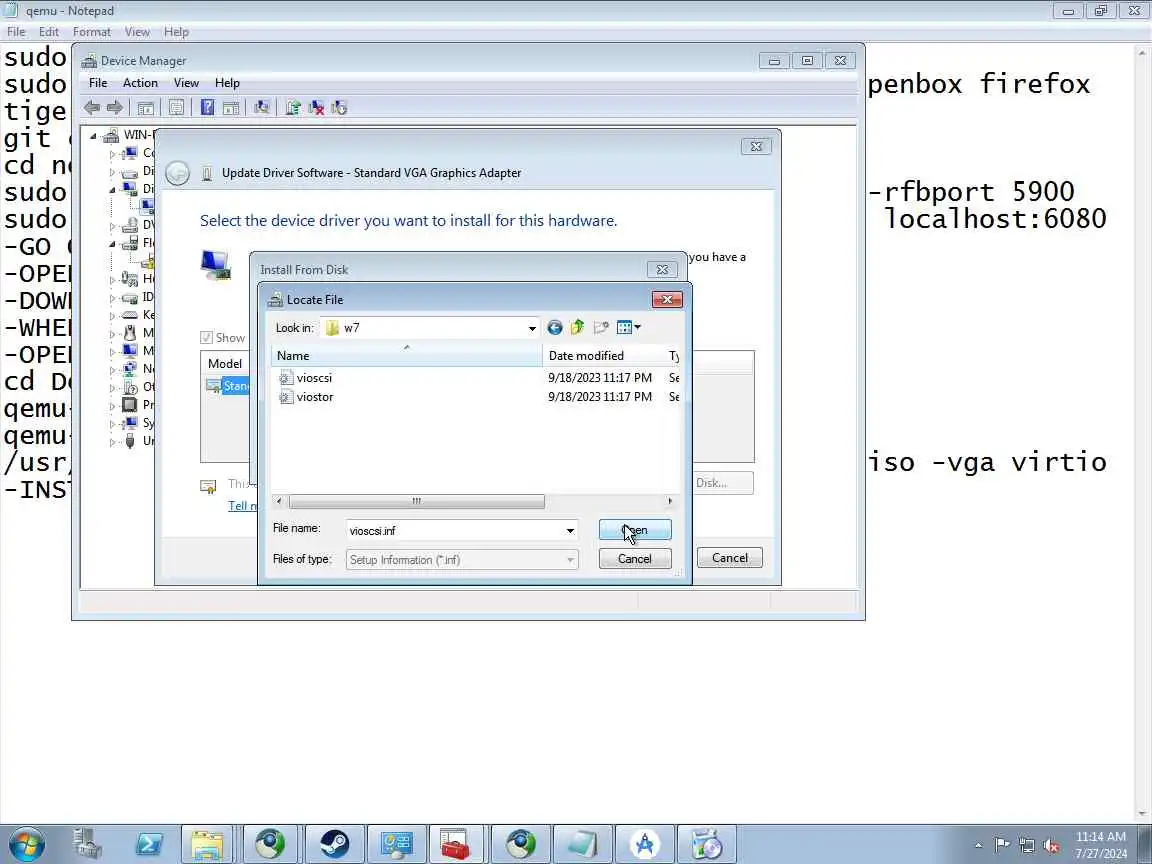
Task: Collapse the WIN- computer root node
Action: [x=93, y=135]
